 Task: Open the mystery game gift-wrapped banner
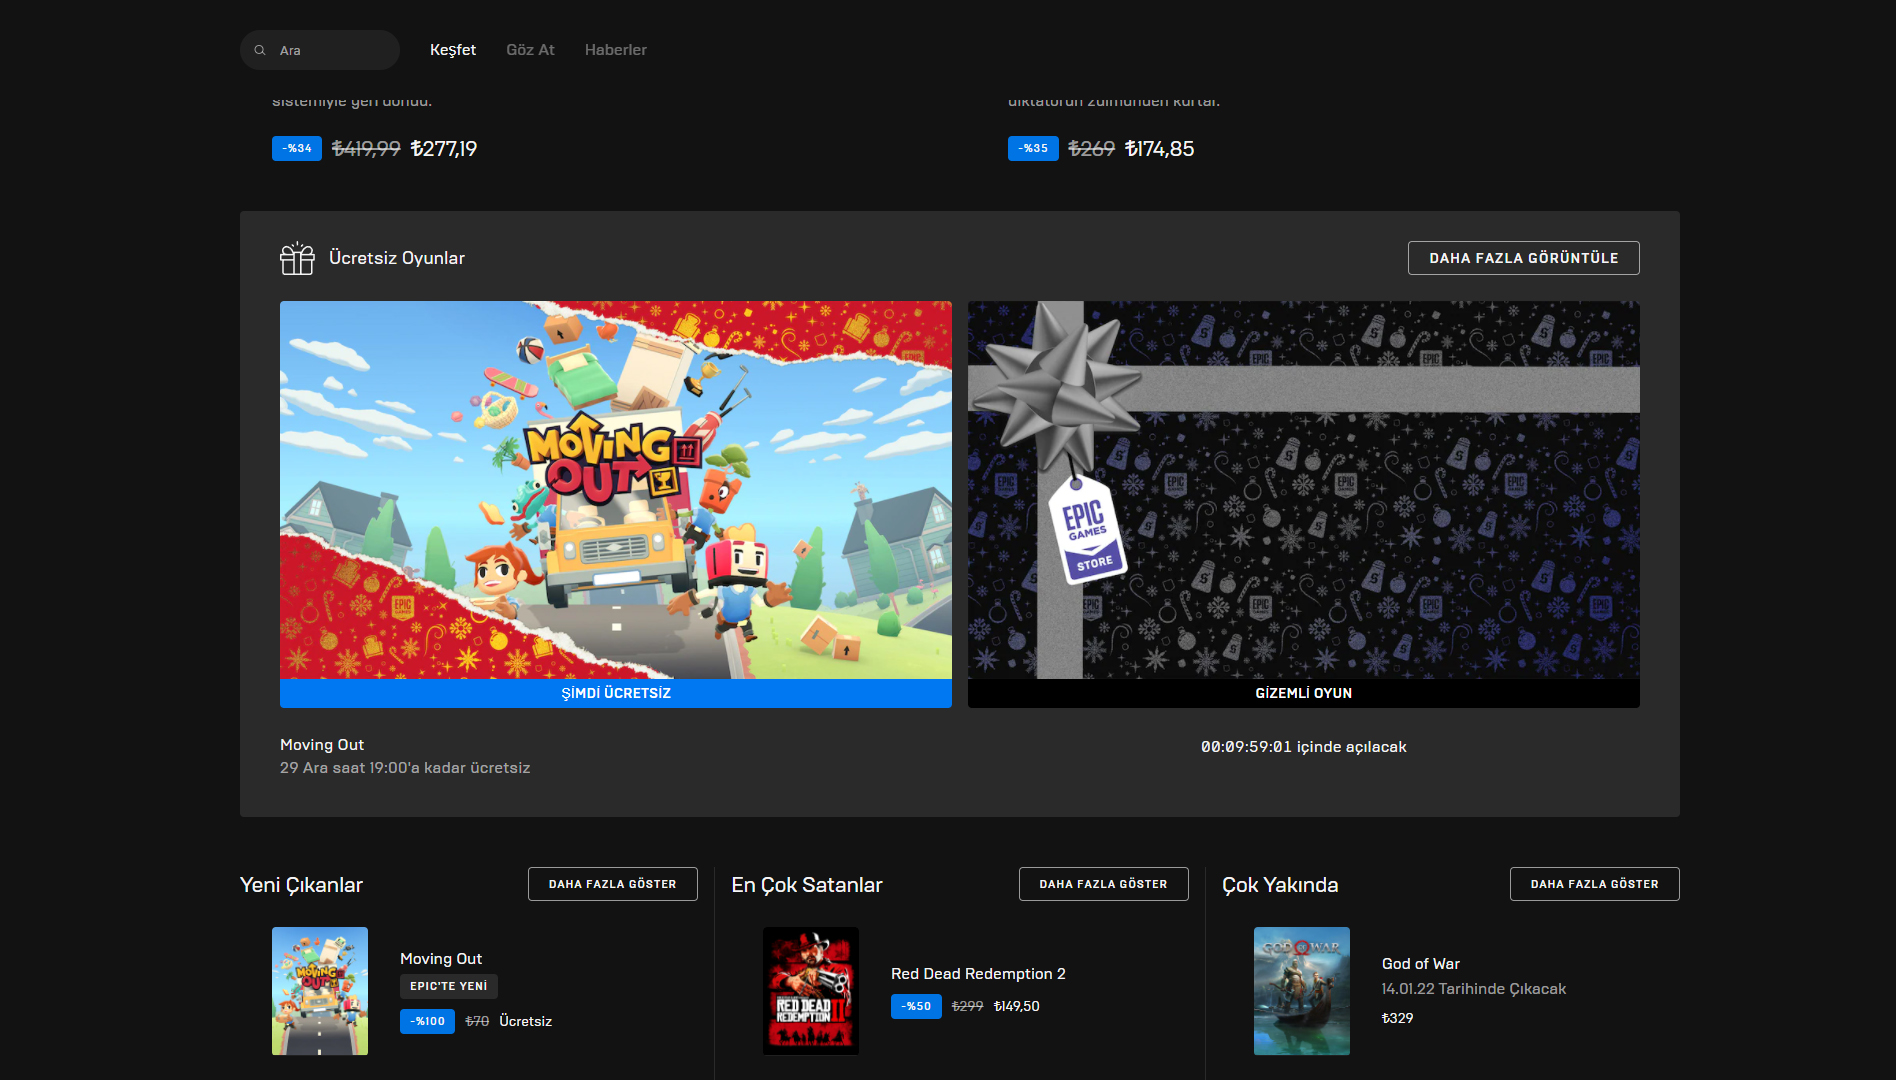pos(1303,490)
